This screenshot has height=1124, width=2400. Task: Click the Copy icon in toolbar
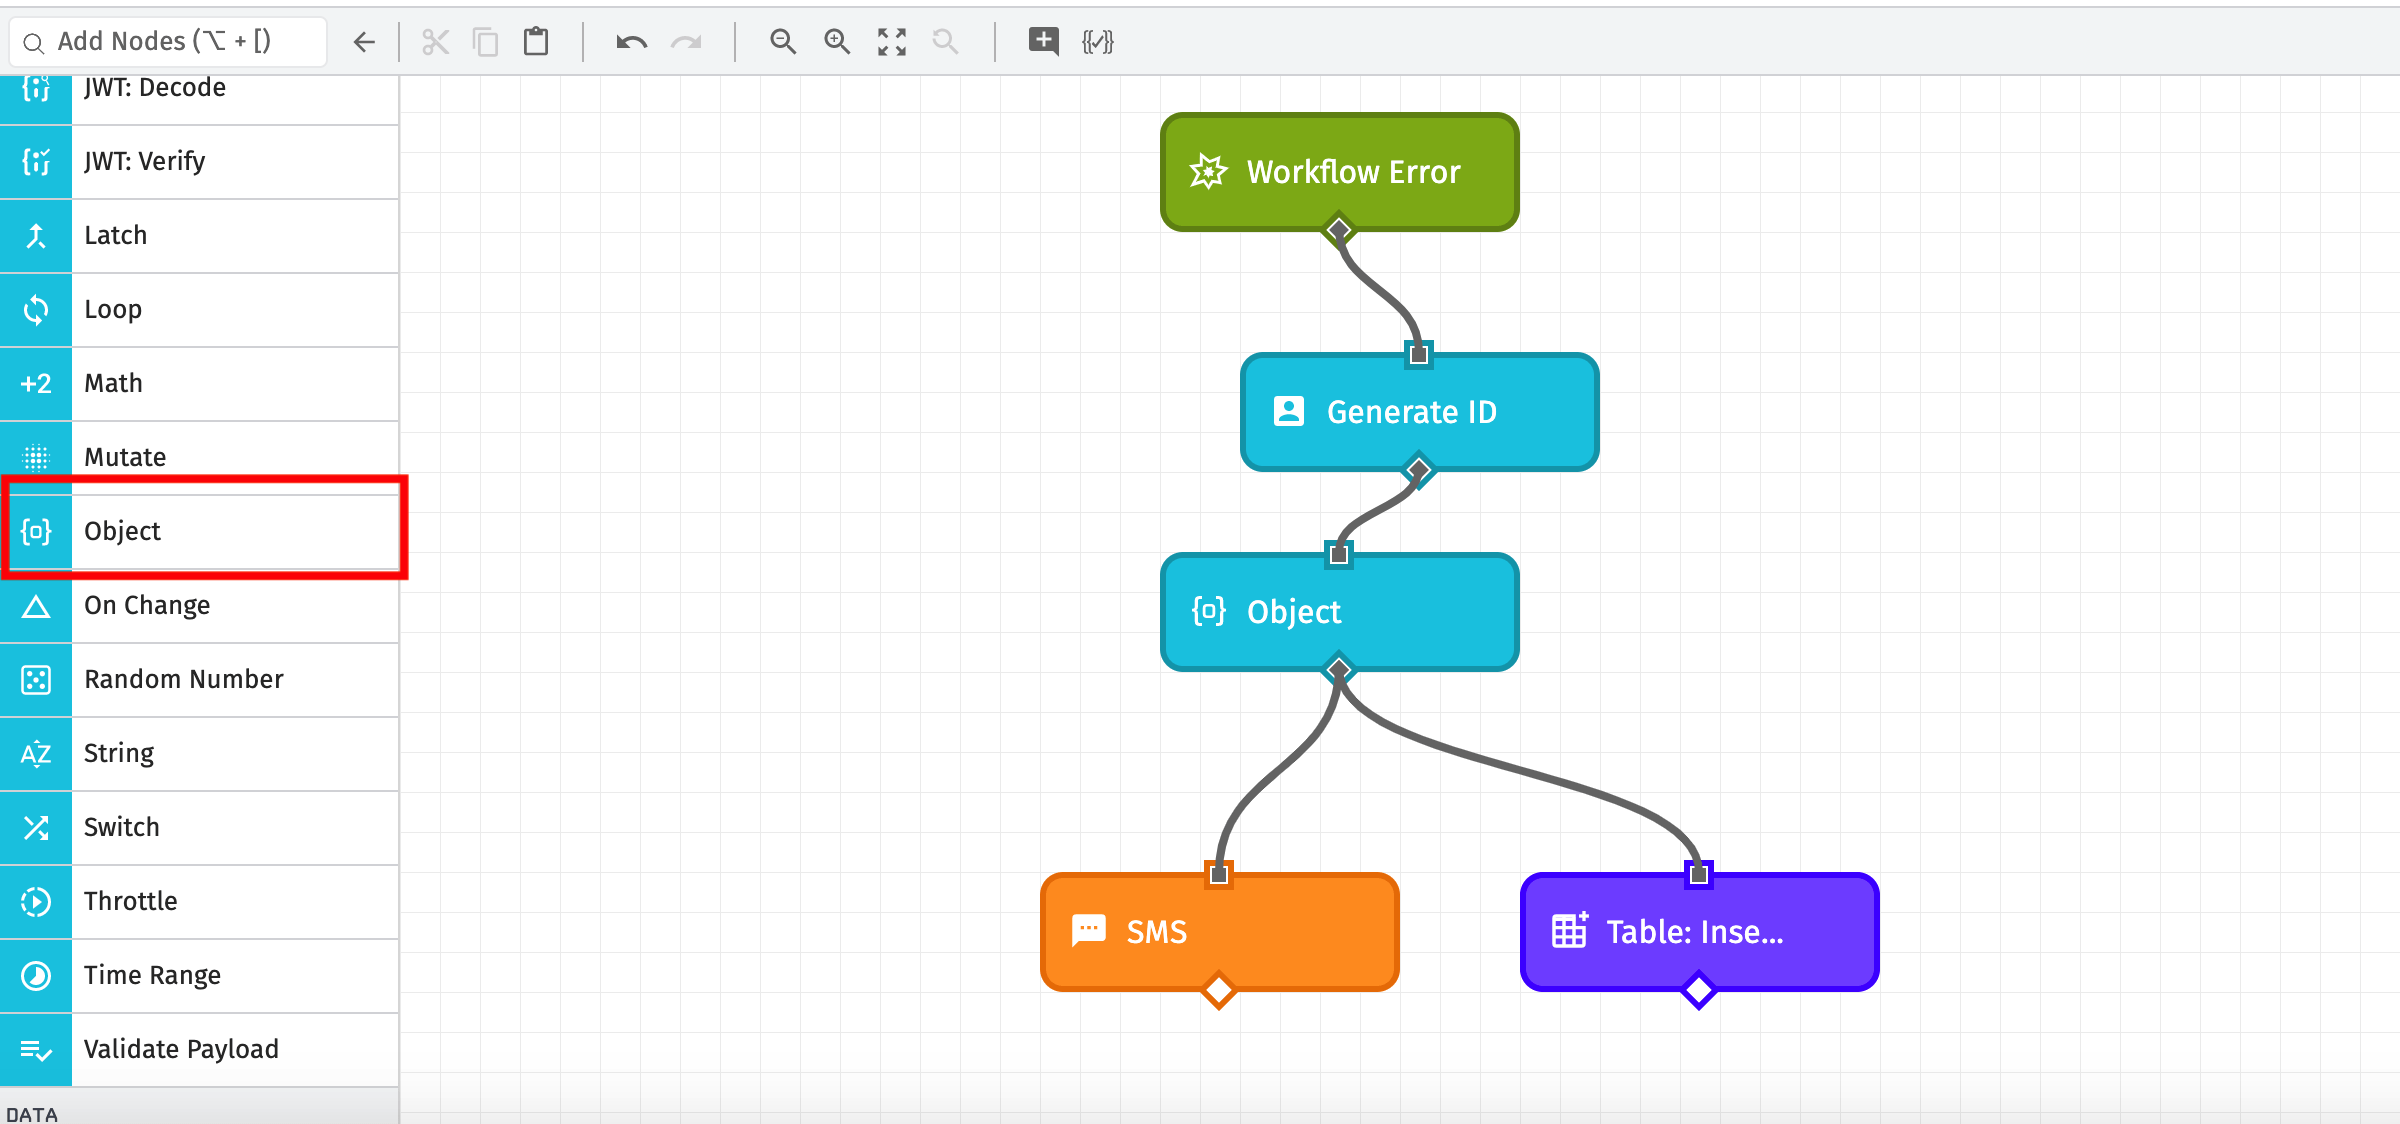[x=486, y=41]
